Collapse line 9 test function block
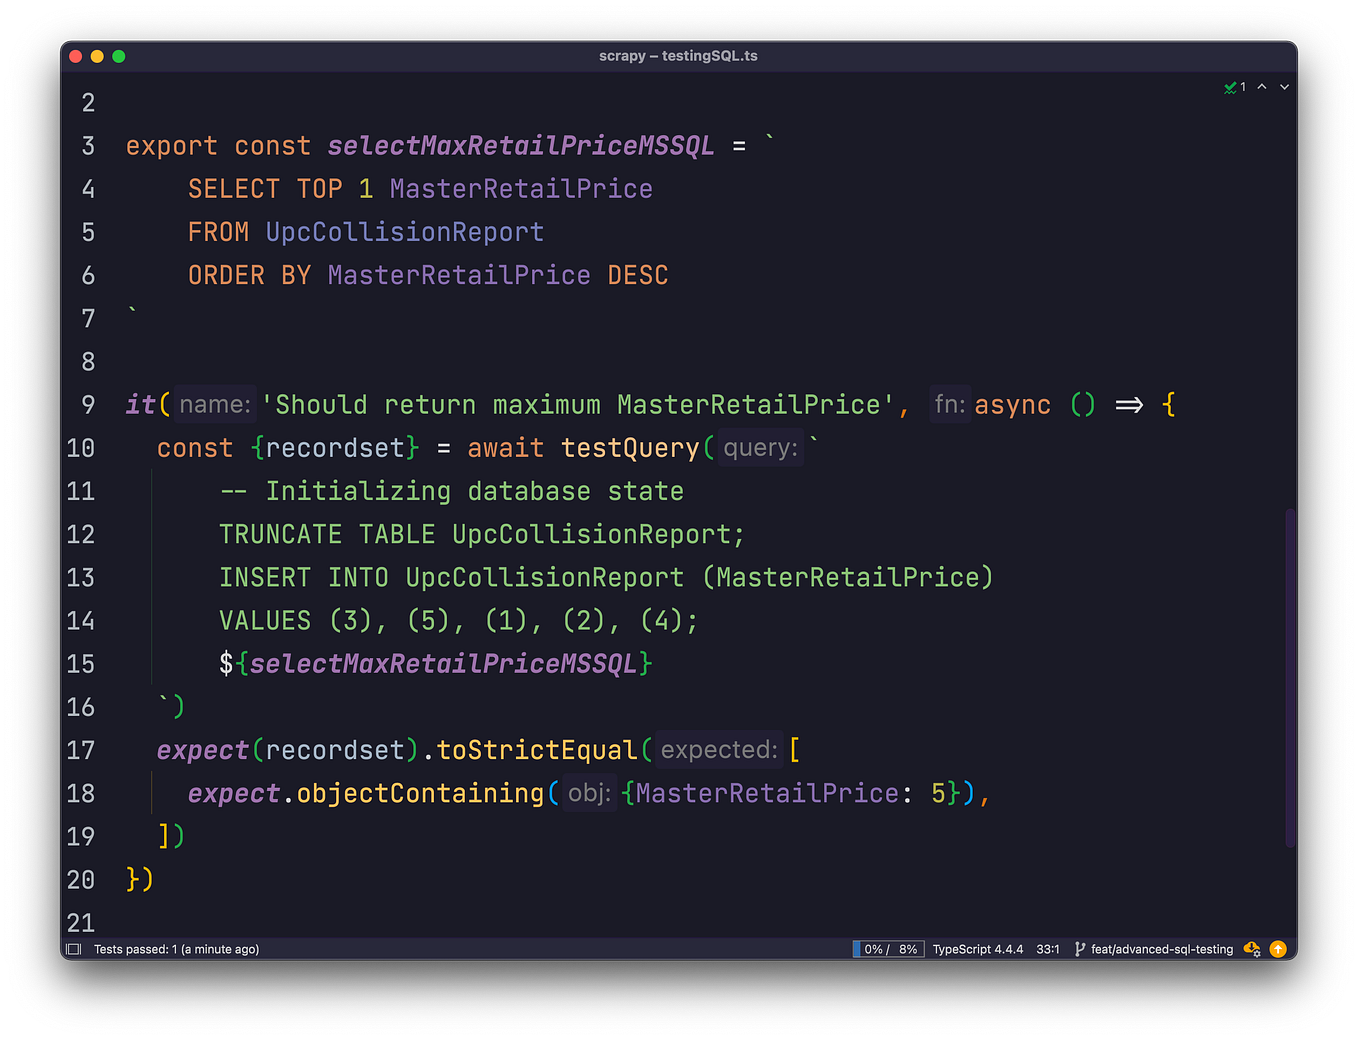Viewport: 1358px width, 1040px height. (110, 404)
